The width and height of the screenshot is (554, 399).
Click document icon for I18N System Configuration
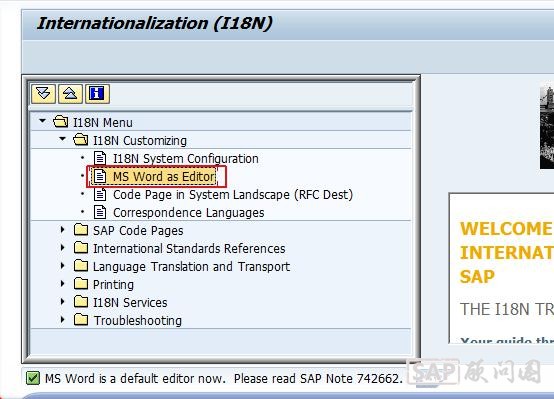pyautogui.click(x=100, y=158)
